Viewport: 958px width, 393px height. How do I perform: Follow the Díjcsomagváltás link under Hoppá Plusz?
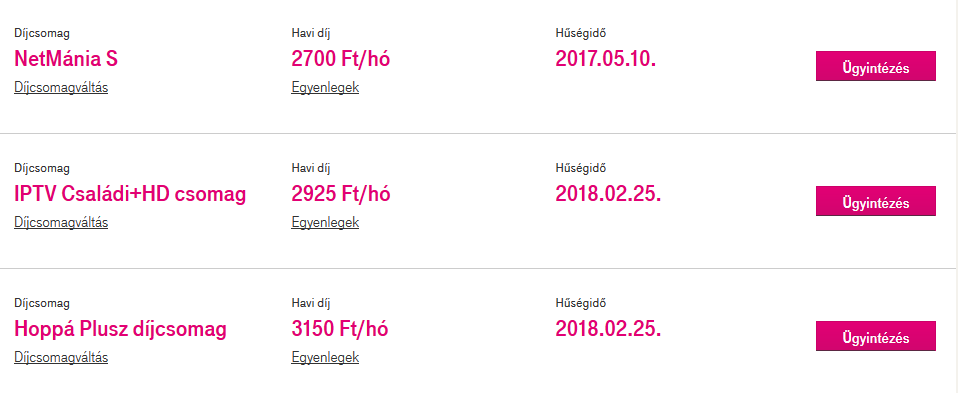click(x=61, y=358)
